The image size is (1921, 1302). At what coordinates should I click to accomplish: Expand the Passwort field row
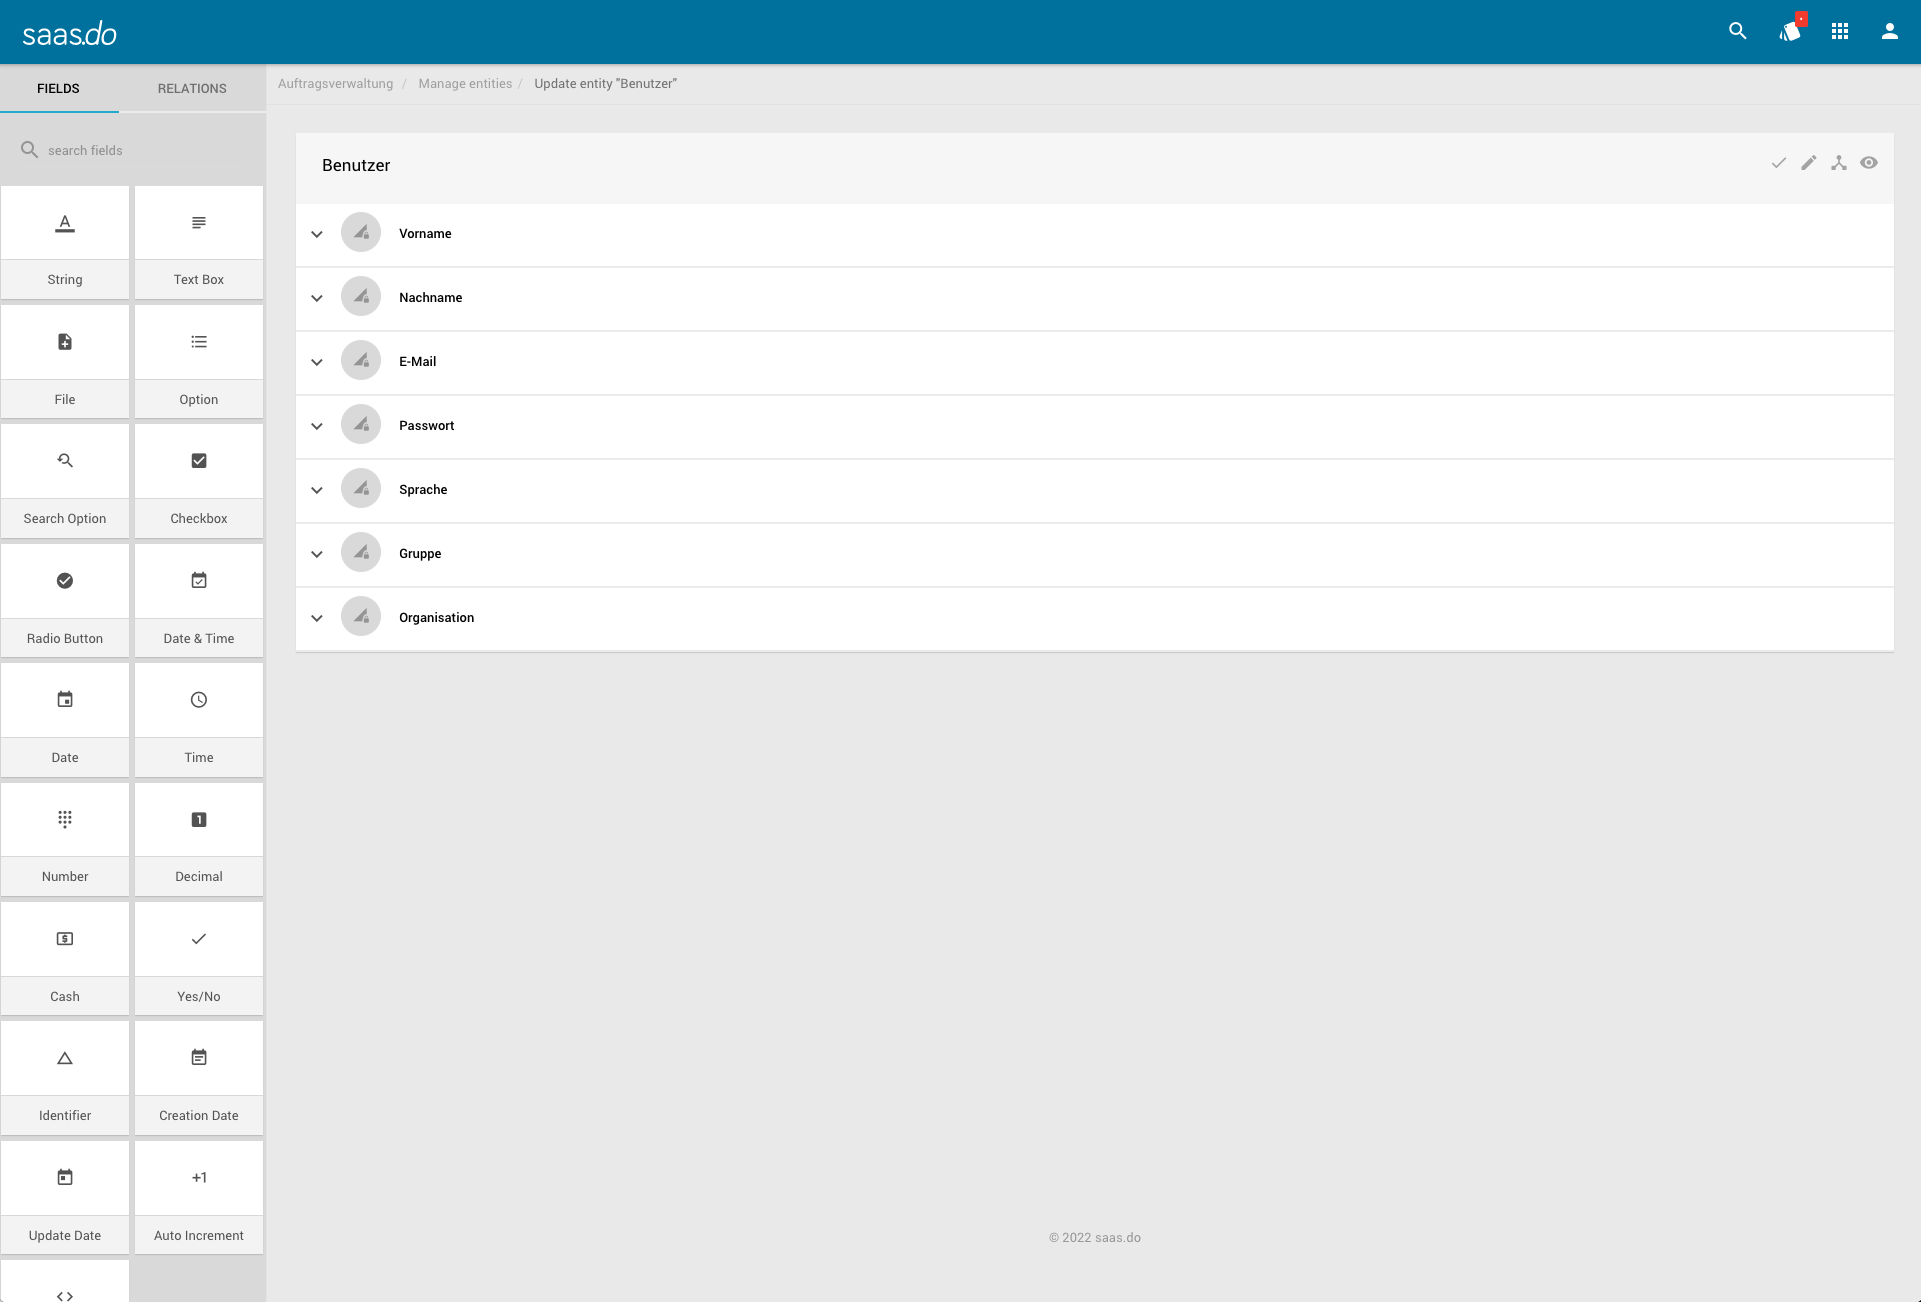(317, 426)
